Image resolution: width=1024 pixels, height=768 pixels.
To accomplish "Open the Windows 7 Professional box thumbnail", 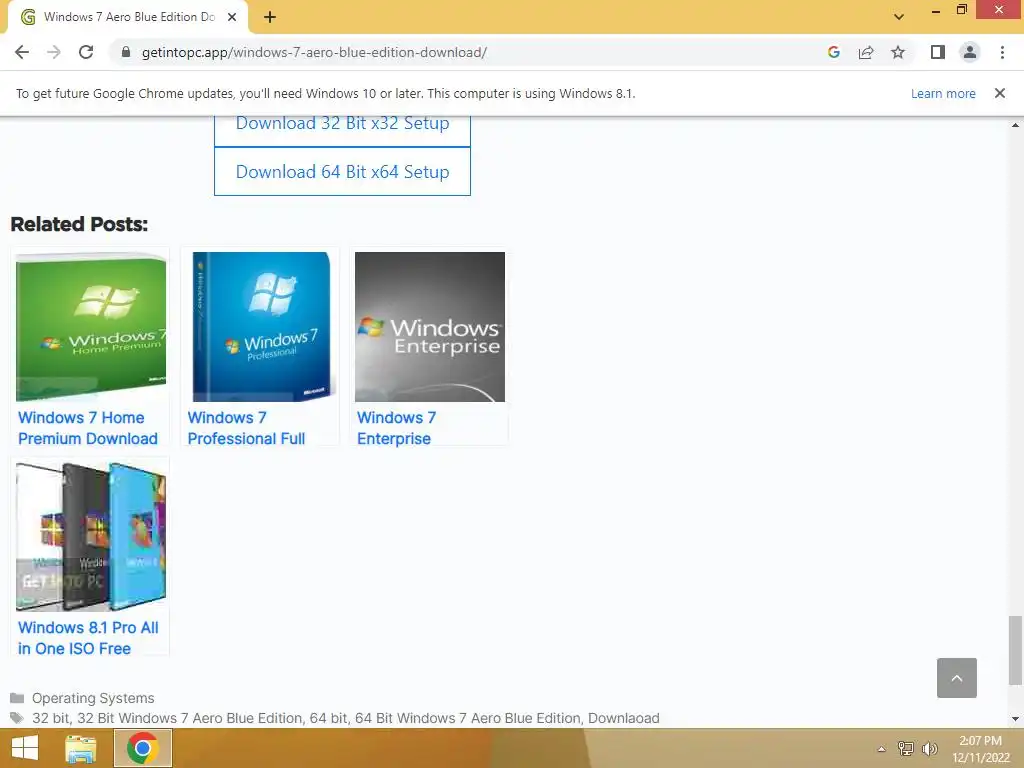I will click(261, 327).
